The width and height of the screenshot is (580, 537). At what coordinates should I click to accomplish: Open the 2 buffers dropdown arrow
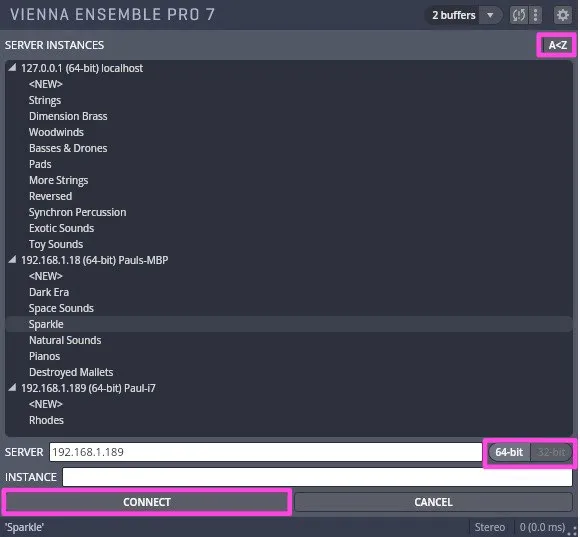point(490,15)
